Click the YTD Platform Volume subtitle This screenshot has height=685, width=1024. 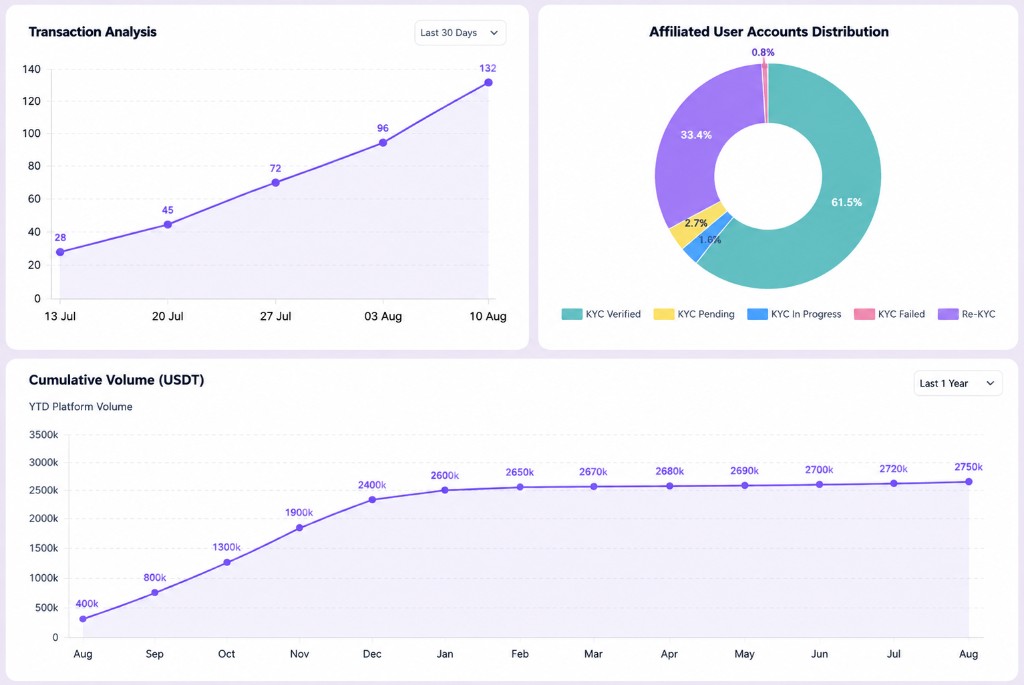point(80,407)
